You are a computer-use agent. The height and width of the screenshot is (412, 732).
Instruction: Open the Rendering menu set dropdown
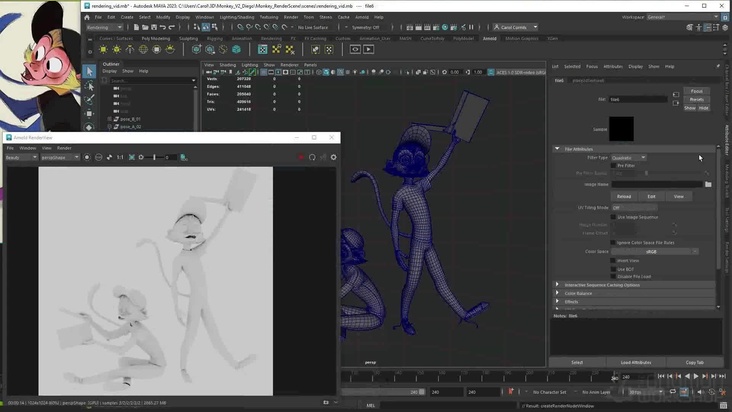pos(104,28)
